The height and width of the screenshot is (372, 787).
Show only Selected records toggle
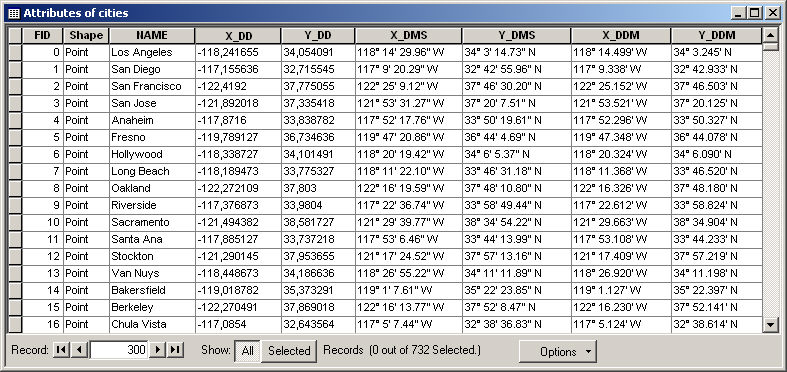coord(289,351)
